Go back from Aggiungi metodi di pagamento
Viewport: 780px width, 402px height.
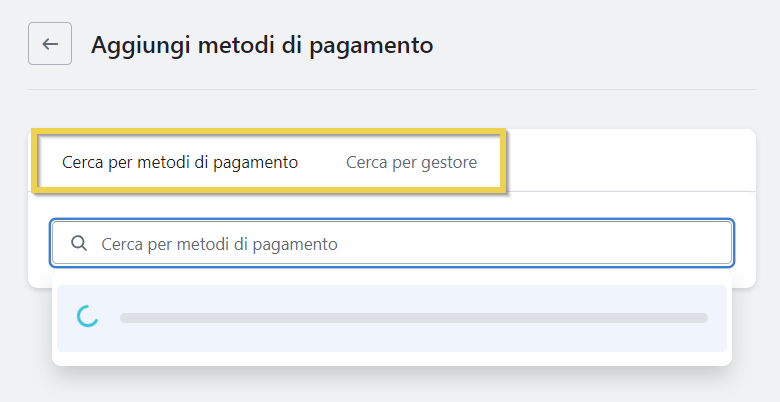pyautogui.click(x=50, y=44)
